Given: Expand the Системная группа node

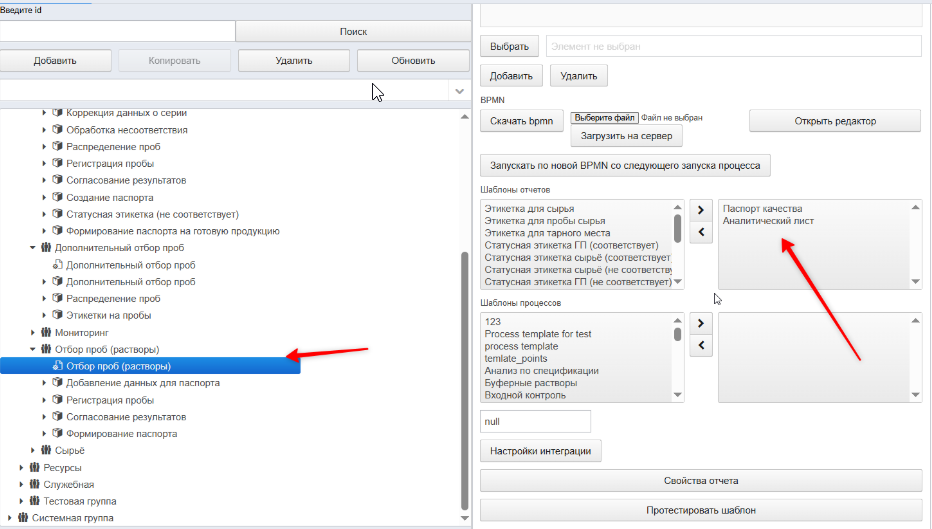Looking at the screenshot, I should click(x=10, y=518).
